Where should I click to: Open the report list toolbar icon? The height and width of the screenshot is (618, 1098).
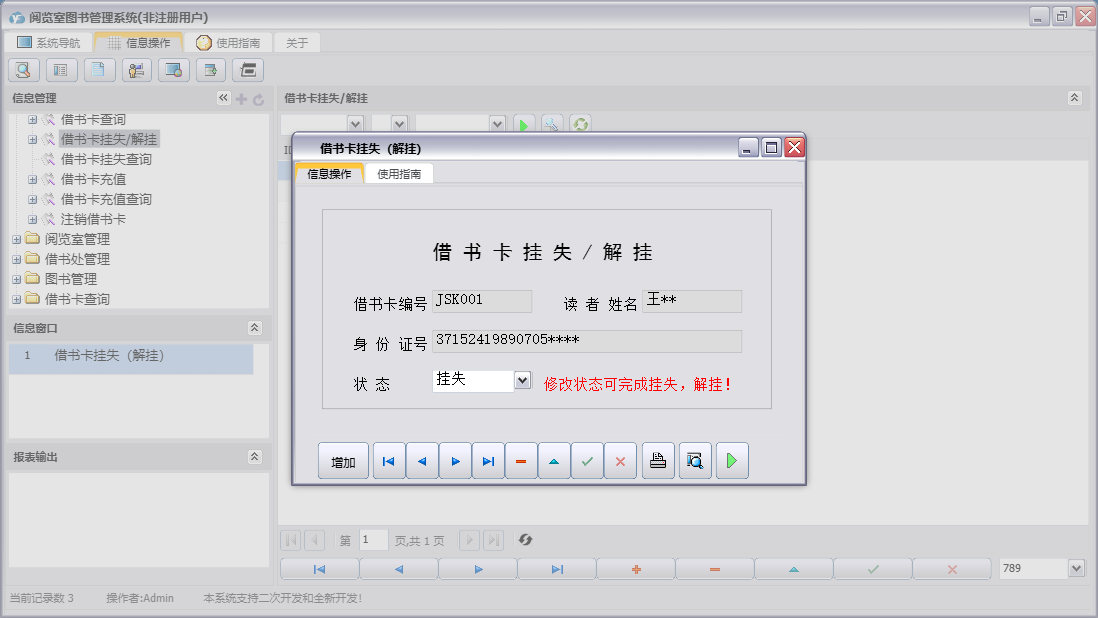coord(60,70)
